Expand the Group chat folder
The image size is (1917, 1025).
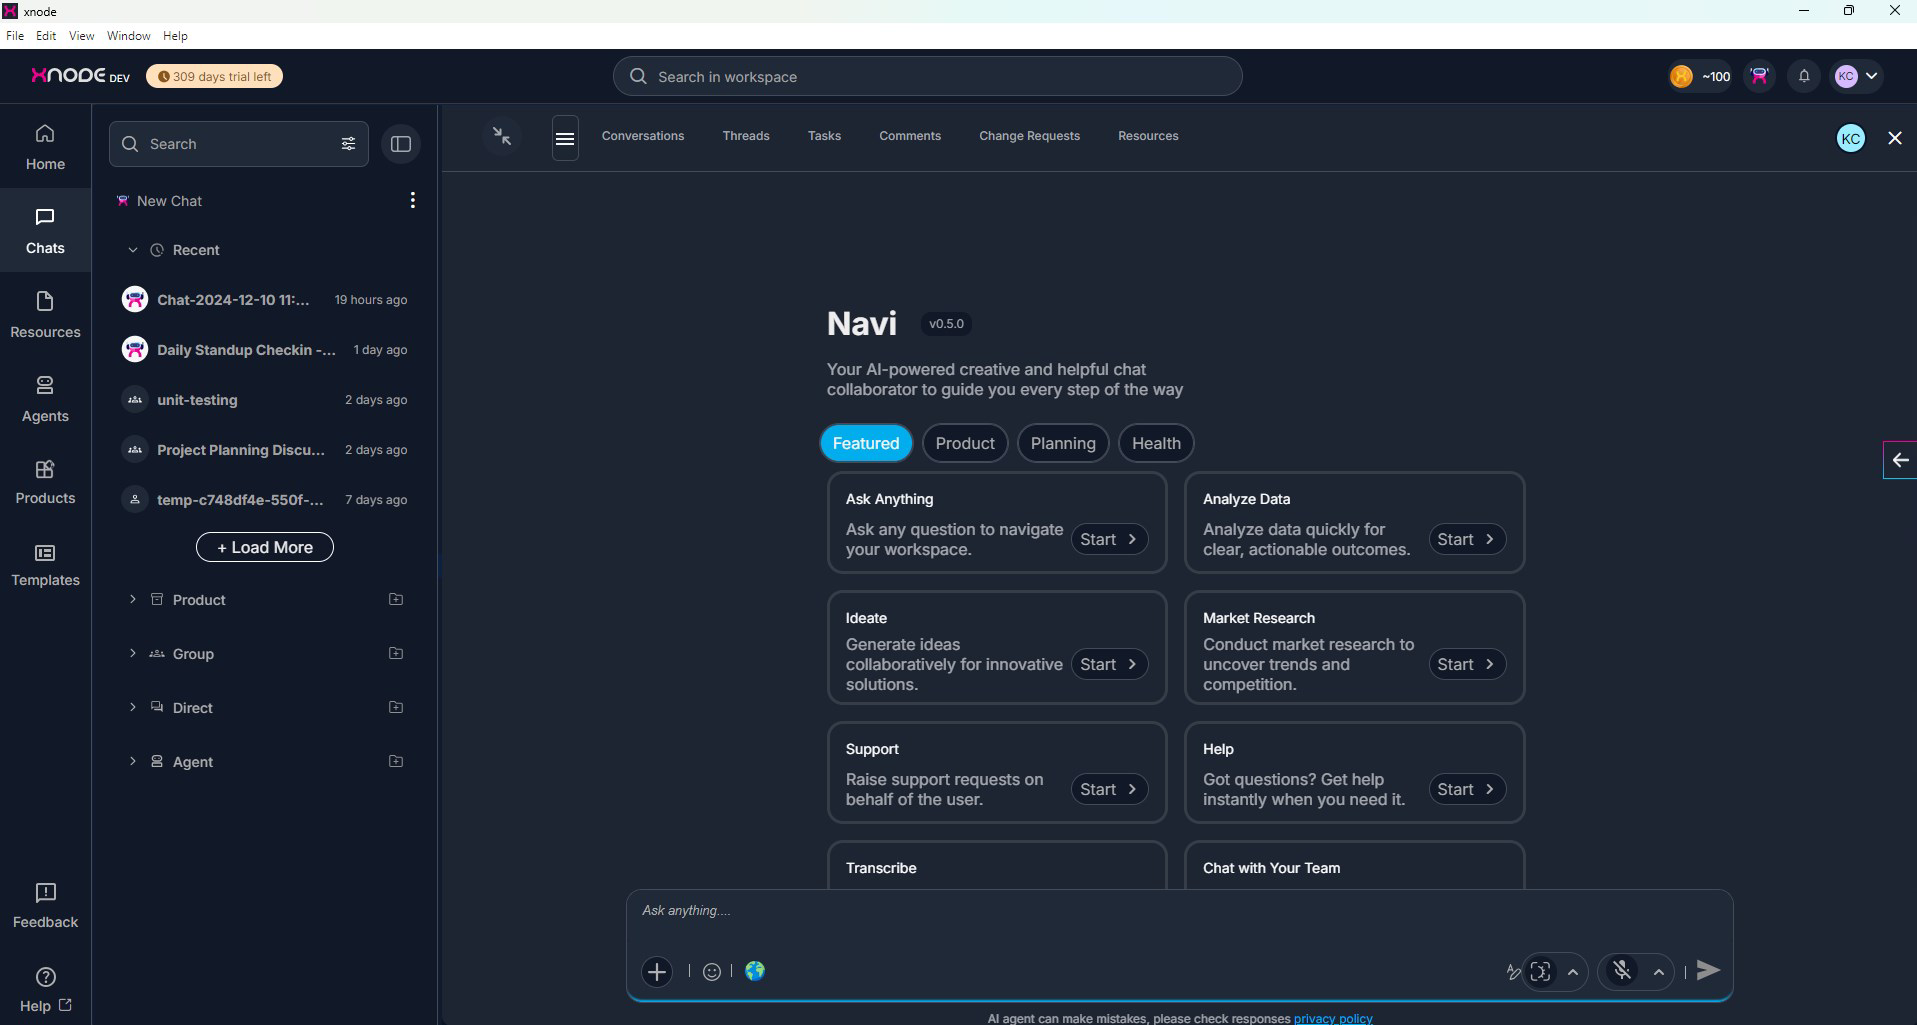point(132,653)
